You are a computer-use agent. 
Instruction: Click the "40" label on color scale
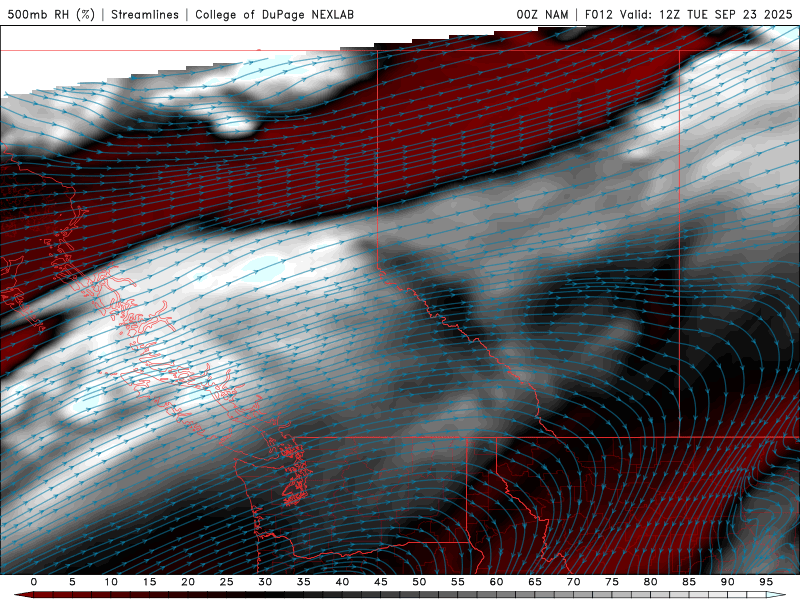coord(342,582)
